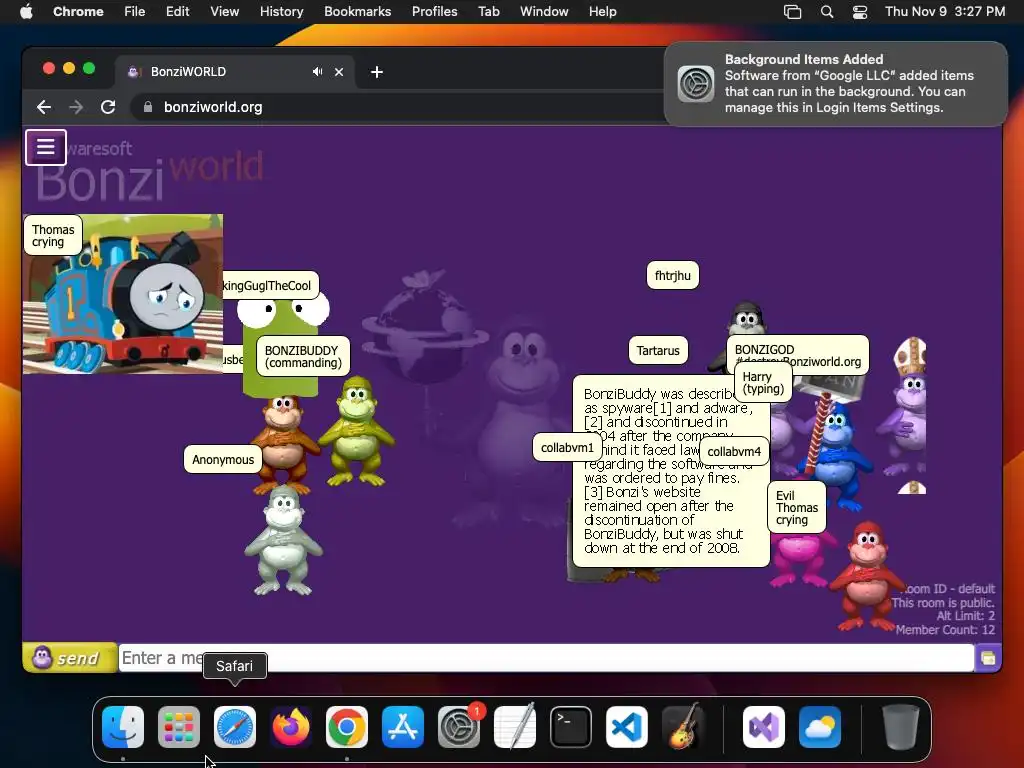1024x768 pixels.
Task: Go back in Chrome
Action: [44, 107]
